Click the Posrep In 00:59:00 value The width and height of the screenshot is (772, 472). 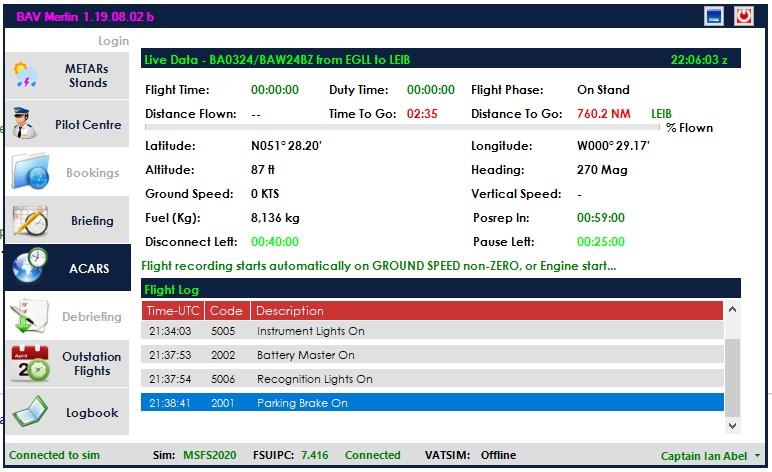(601, 218)
